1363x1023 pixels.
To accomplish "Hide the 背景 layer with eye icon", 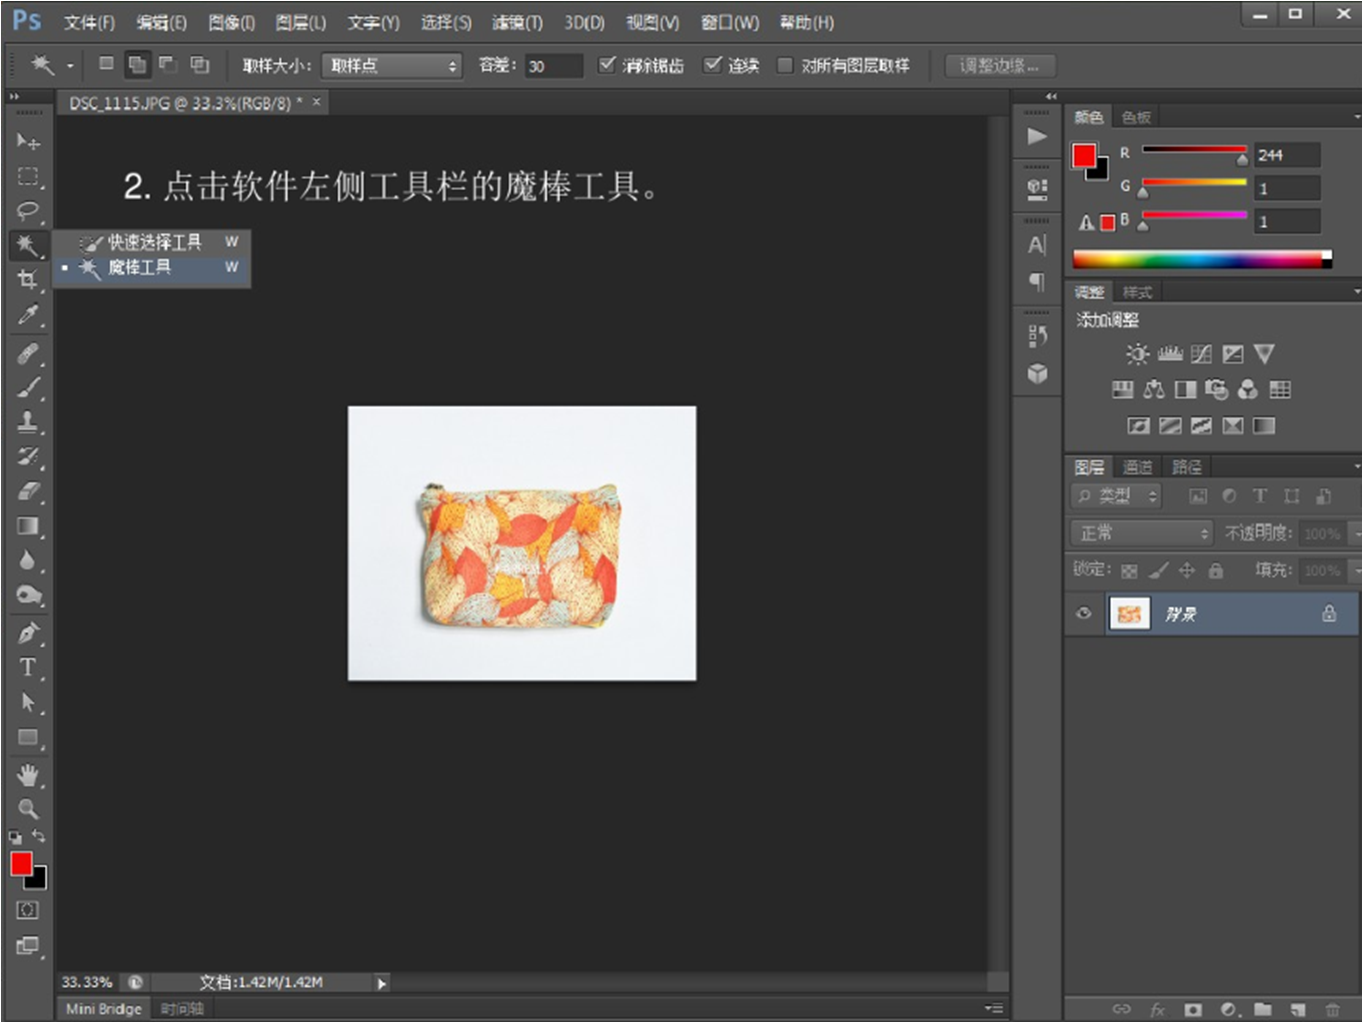I will pos(1084,613).
